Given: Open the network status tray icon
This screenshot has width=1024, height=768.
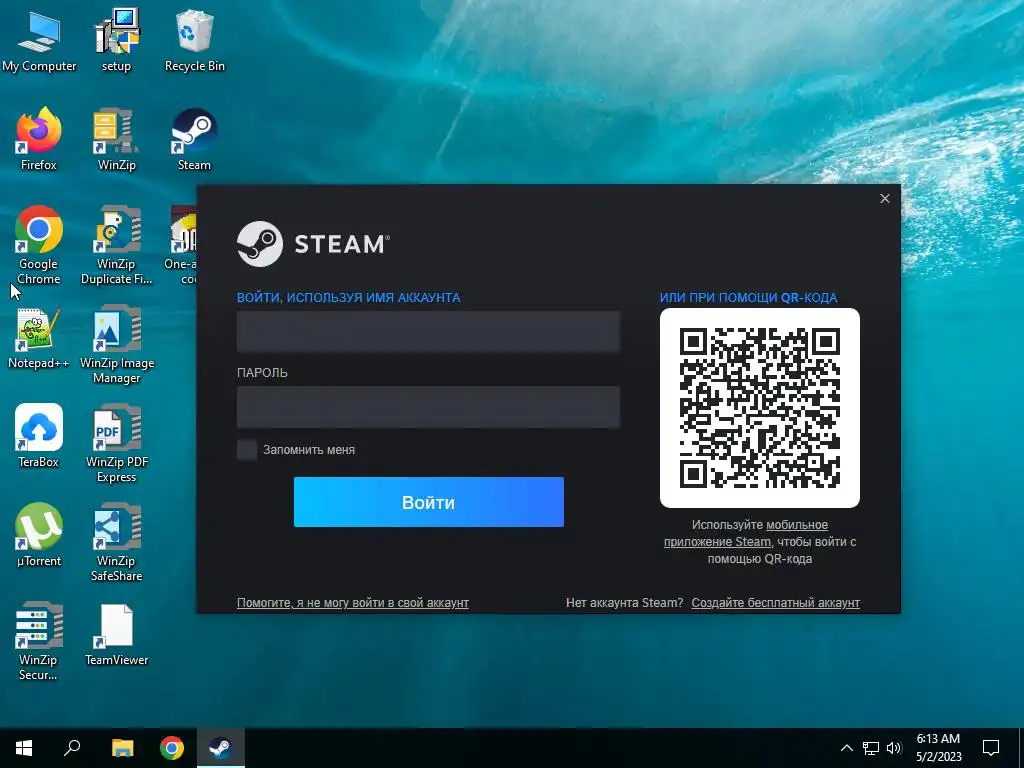Looking at the screenshot, I should point(871,748).
